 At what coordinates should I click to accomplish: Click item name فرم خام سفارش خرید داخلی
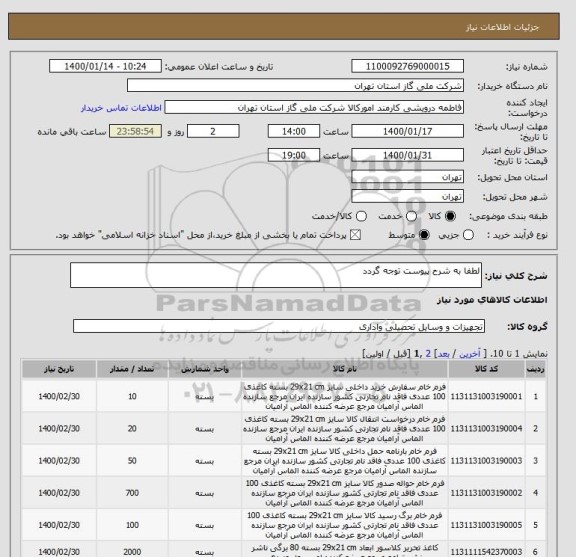344,396
